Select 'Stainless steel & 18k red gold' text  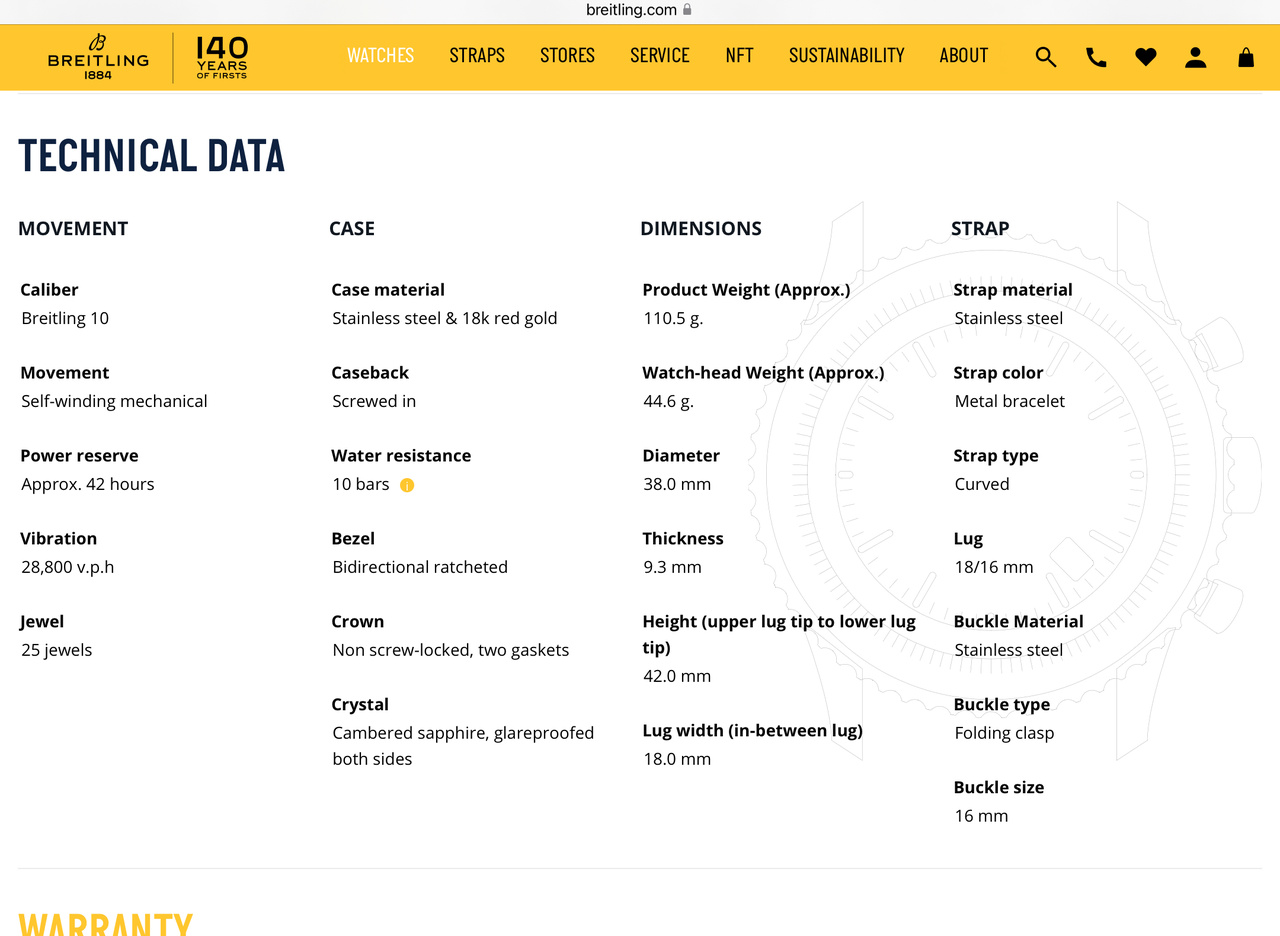[x=445, y=318]
